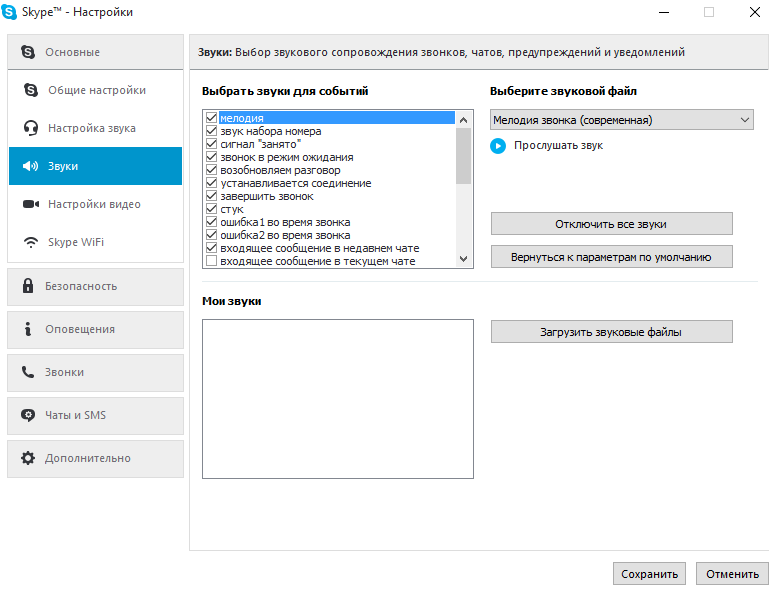Click the gear icon for Дополнительно
The image size is (777, 595).
(28, 458)
